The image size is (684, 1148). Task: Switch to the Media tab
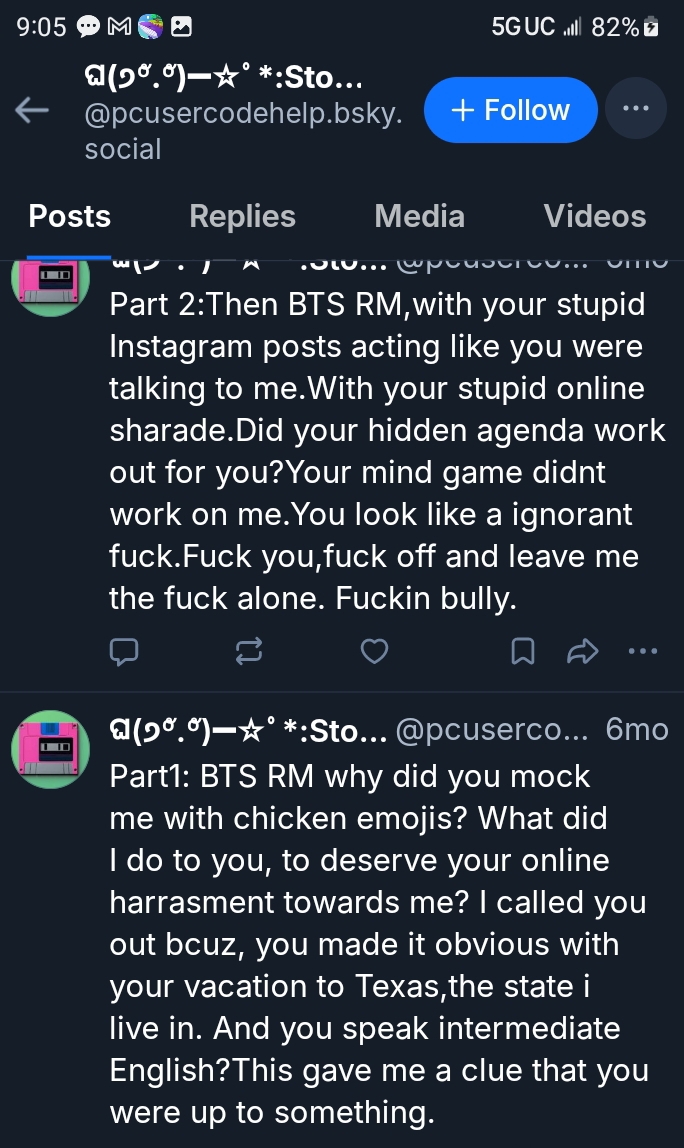[x=419, y=216]
